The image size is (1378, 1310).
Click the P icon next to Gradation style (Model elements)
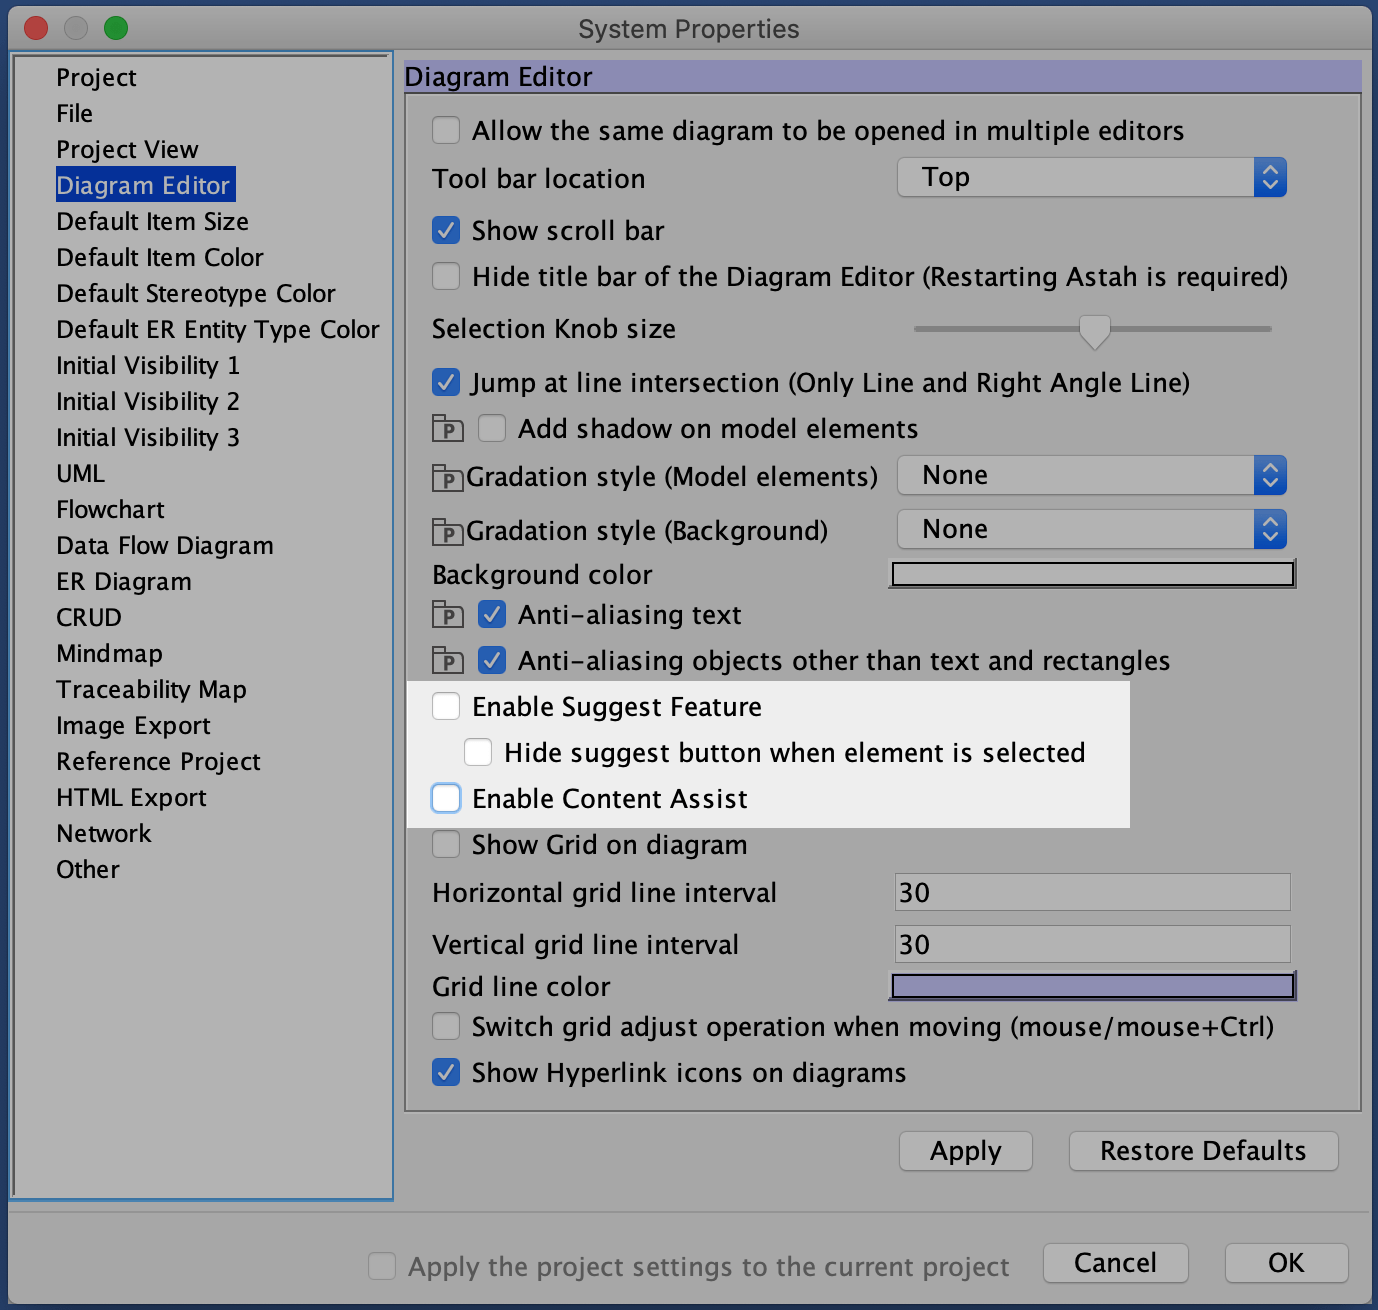point(447,477)
